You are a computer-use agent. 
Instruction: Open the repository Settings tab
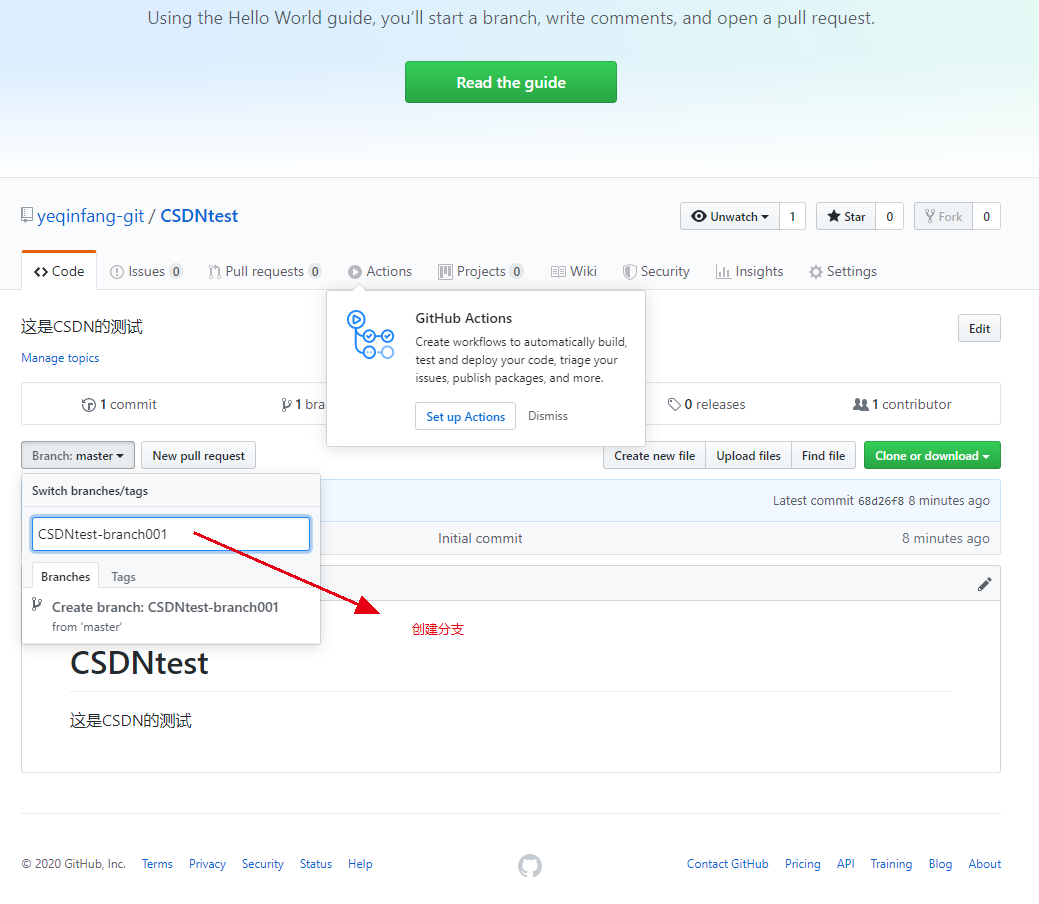click(843, 272)
